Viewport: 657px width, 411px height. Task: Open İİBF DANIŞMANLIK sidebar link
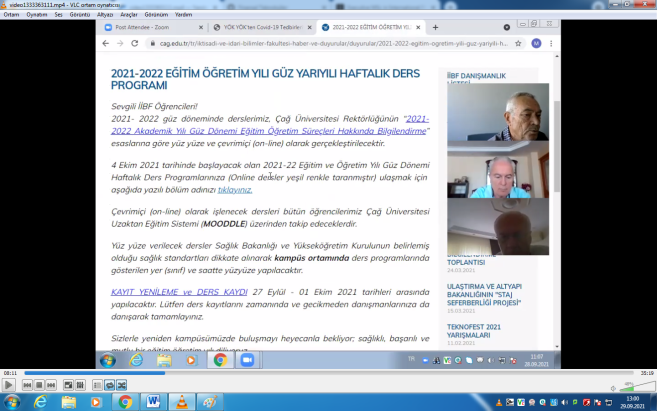click(x=476, y=76)
